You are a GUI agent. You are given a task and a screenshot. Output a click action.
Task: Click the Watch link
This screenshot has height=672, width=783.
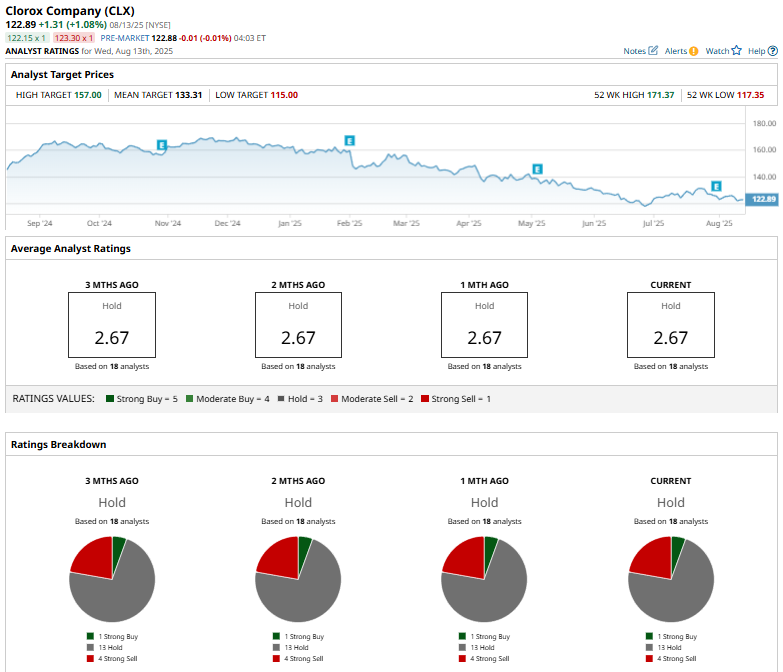(717, 51)
